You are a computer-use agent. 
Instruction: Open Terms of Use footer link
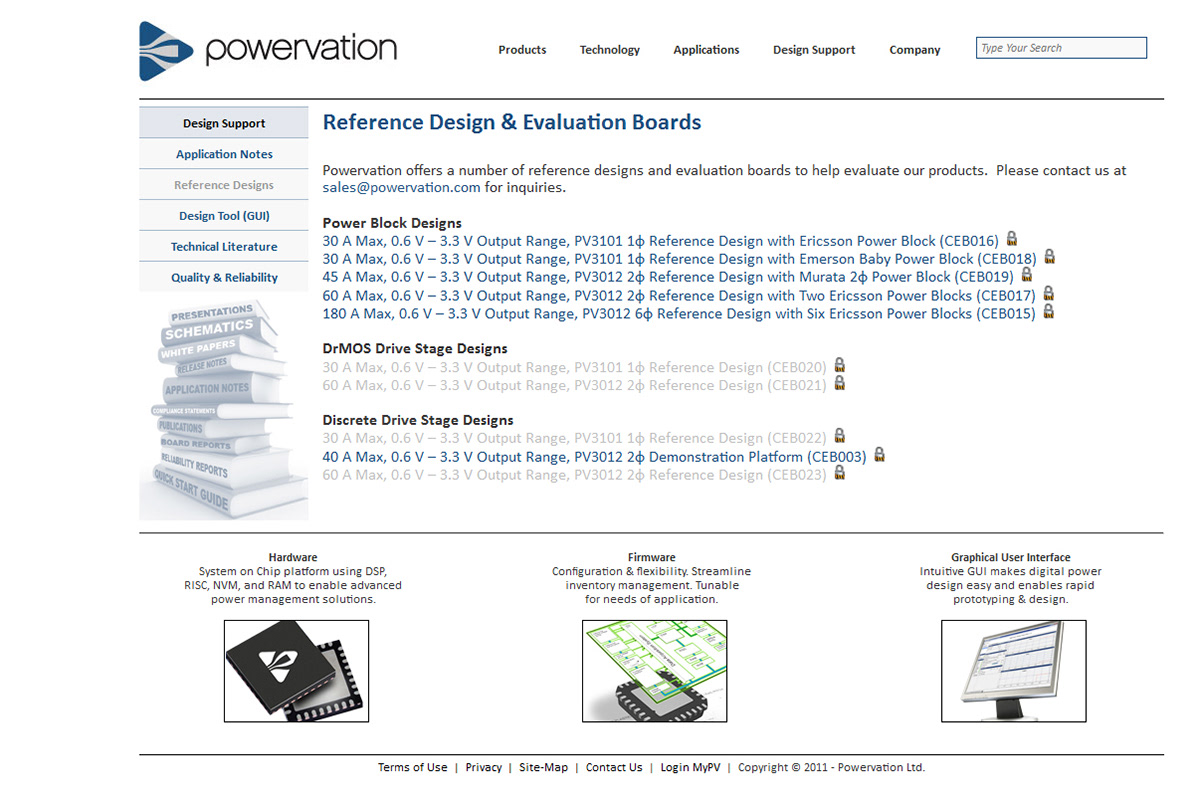[x=412, y=768]
